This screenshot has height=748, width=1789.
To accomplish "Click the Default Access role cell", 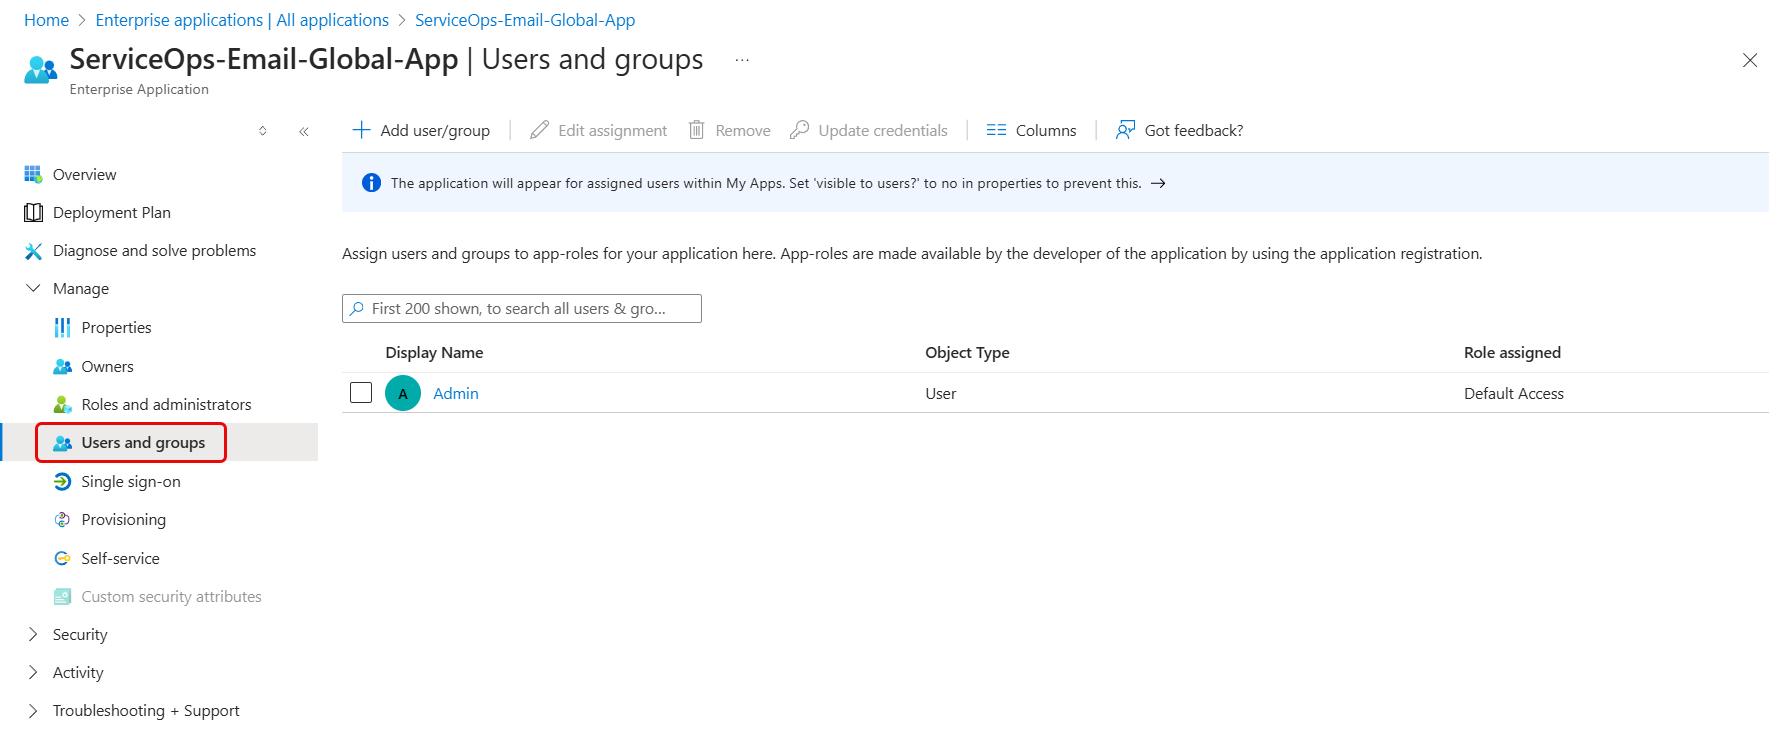I will pyautogui.click(x=1514, y=394).
